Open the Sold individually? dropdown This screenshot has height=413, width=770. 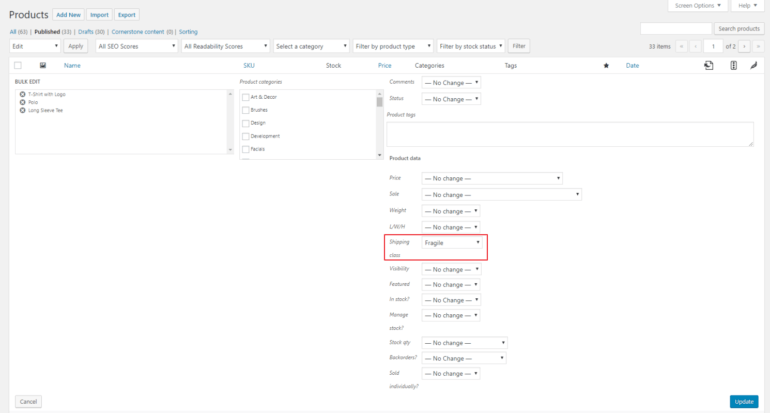(x=450, y=374)
